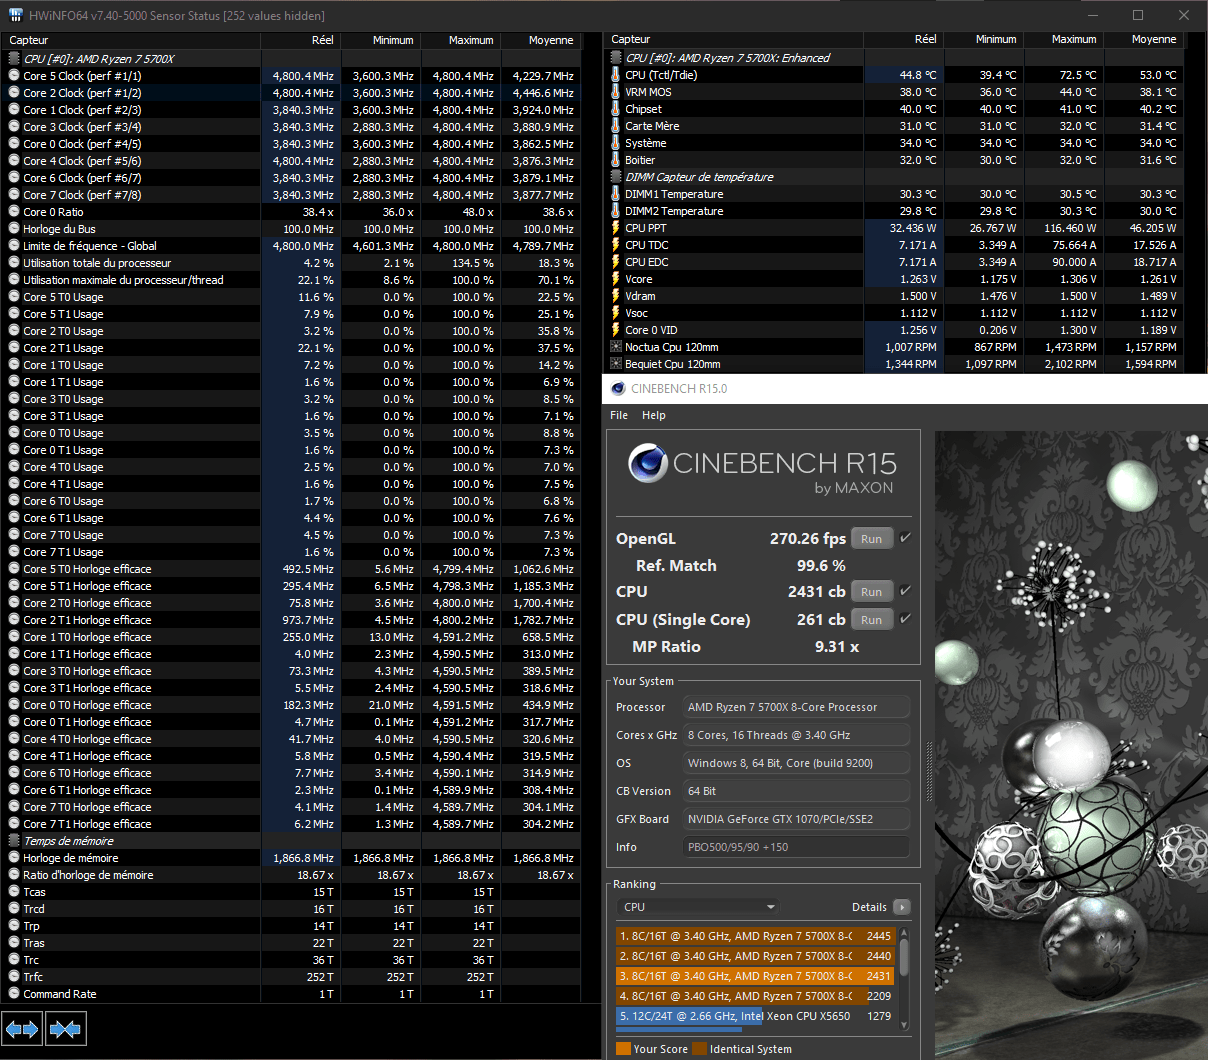
Task: Toggle the CPU test checkbox in Cinebench
Action: 905,591
